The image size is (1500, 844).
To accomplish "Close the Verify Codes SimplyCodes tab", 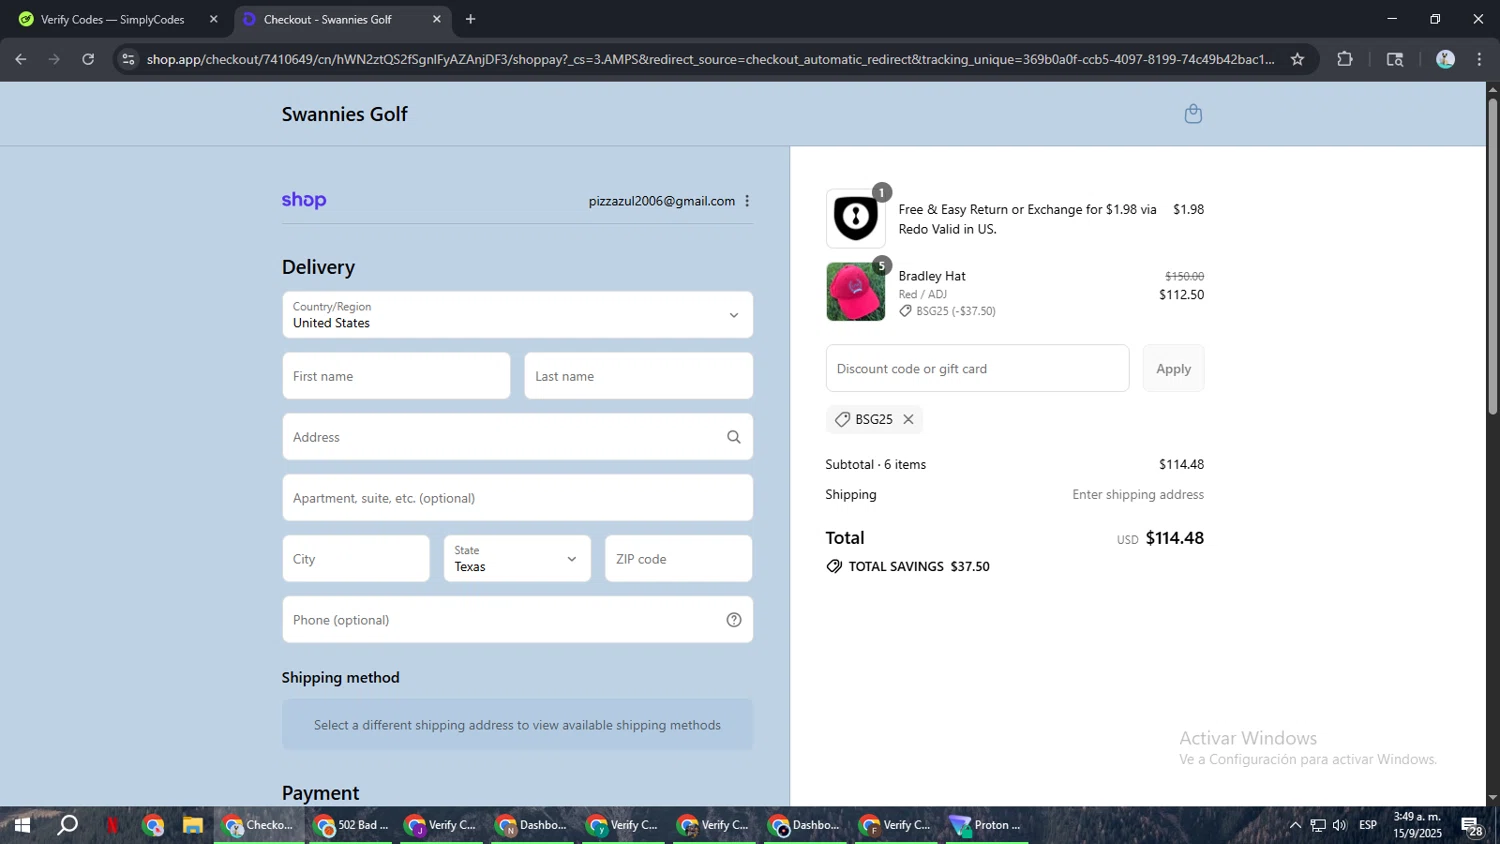I will tap(213, 19).
